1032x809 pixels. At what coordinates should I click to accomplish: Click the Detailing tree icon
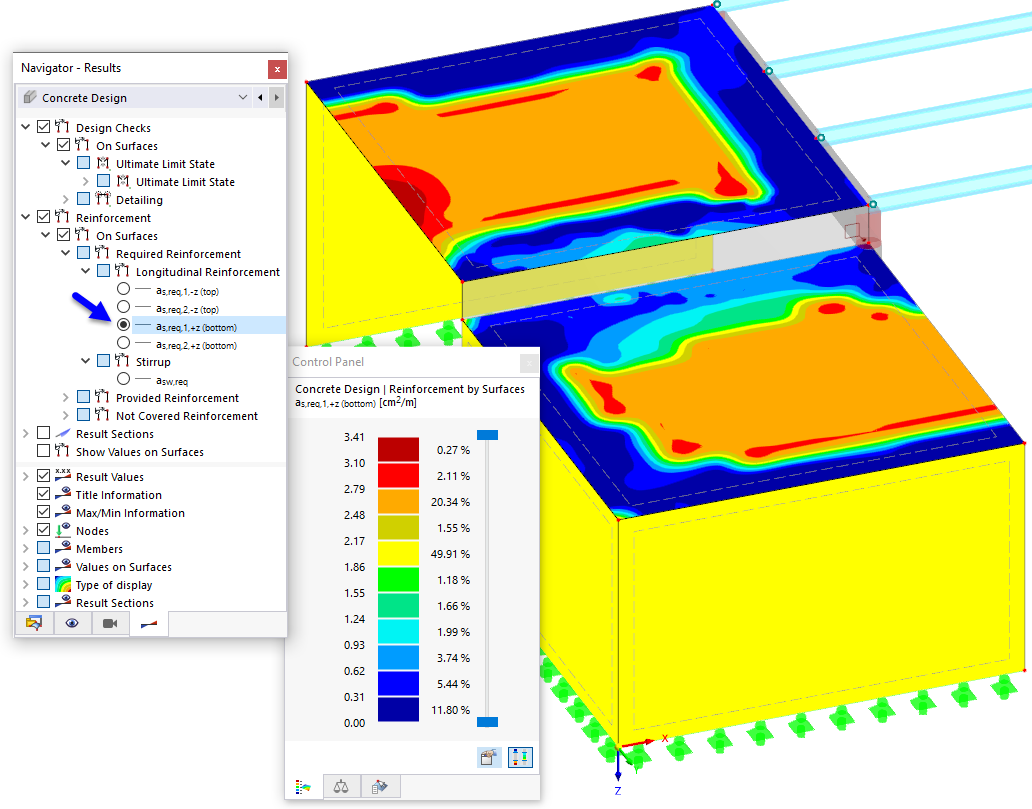pos(103,199)
